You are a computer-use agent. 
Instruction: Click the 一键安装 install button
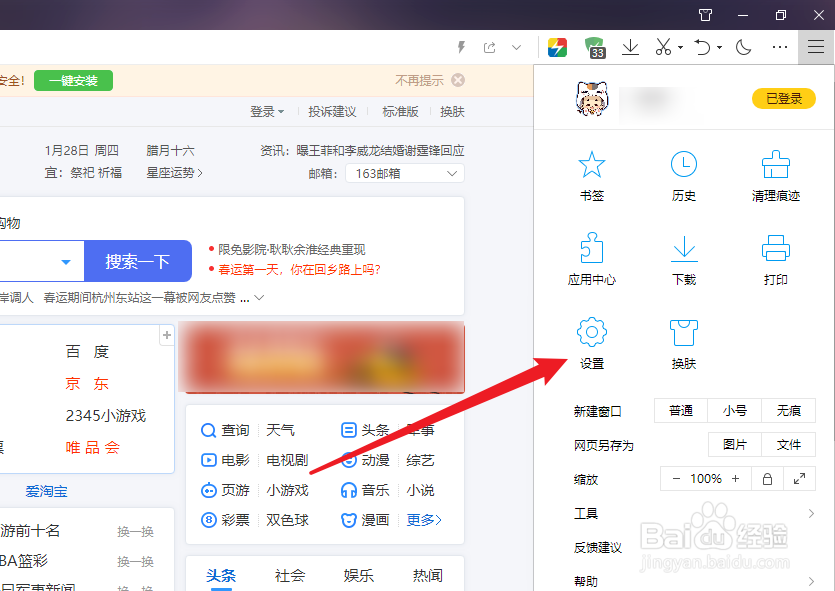(73, 80)
